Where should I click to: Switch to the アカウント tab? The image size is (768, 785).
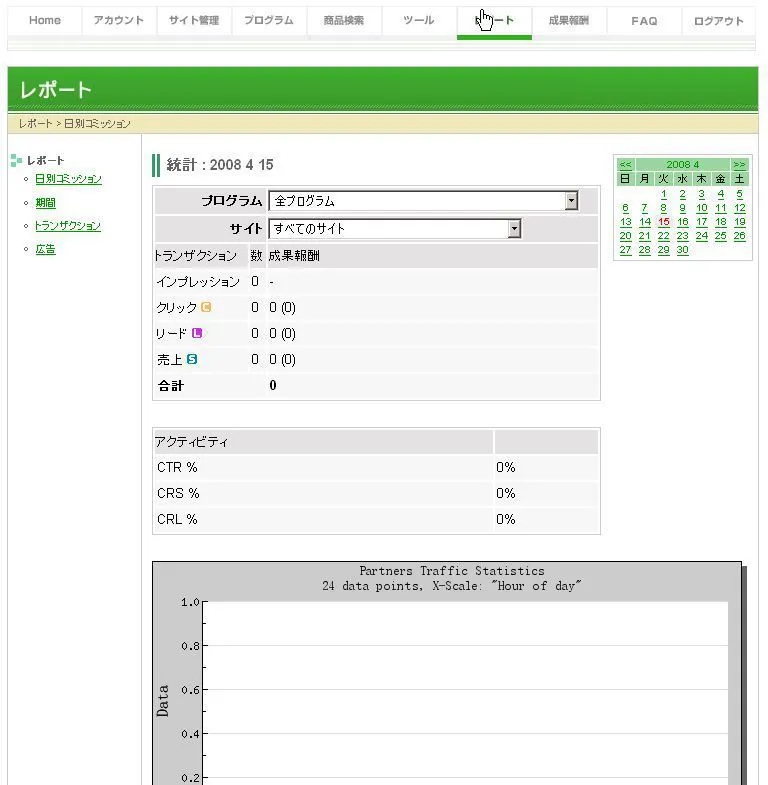tap(119, 21)
